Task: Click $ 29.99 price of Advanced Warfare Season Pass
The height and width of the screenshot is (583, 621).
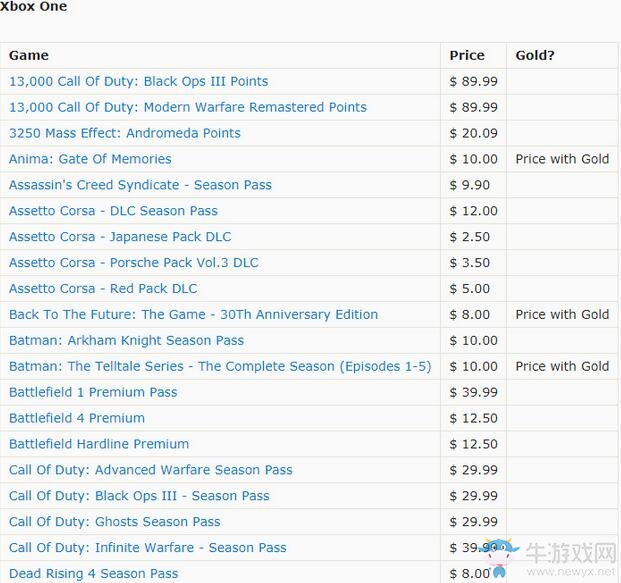Action: point(474,470)
